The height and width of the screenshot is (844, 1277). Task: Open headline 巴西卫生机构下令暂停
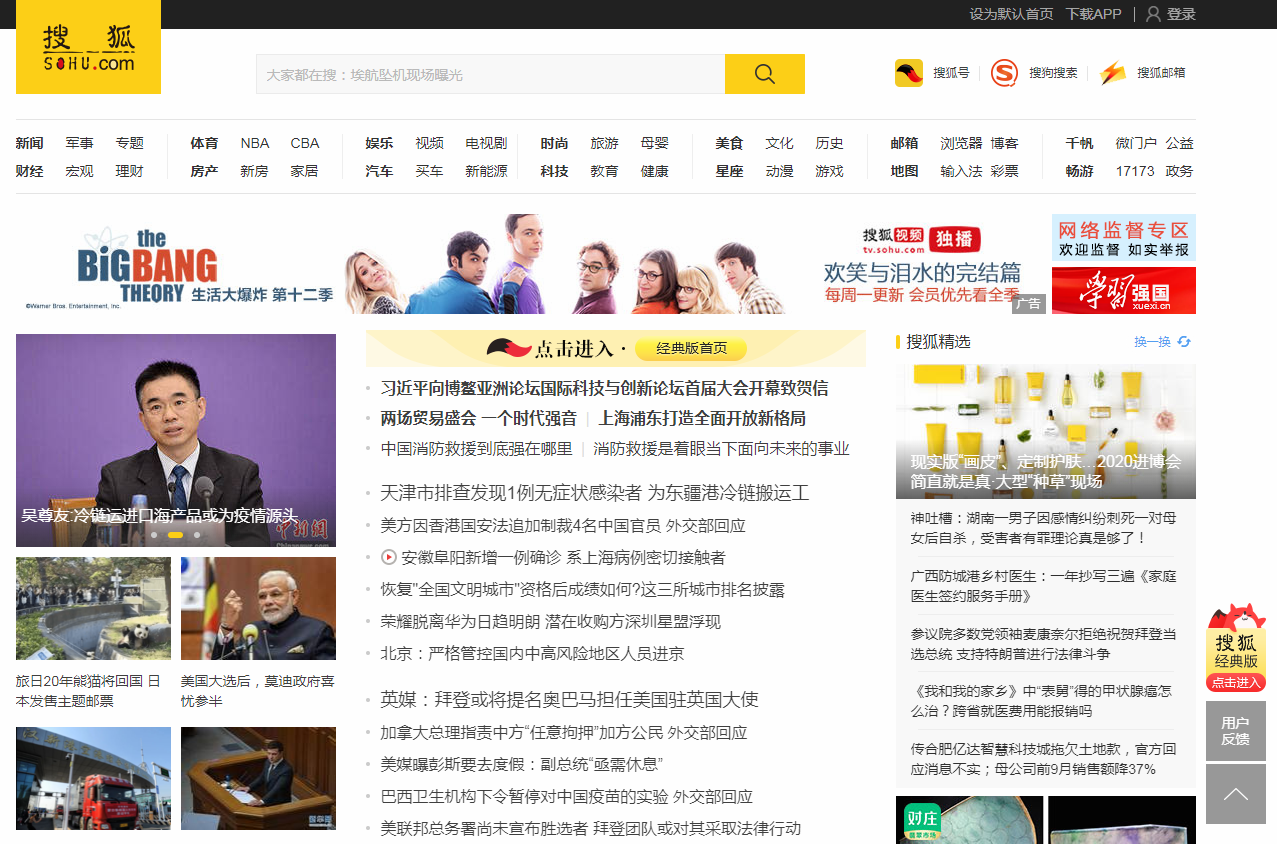[566, 796]
